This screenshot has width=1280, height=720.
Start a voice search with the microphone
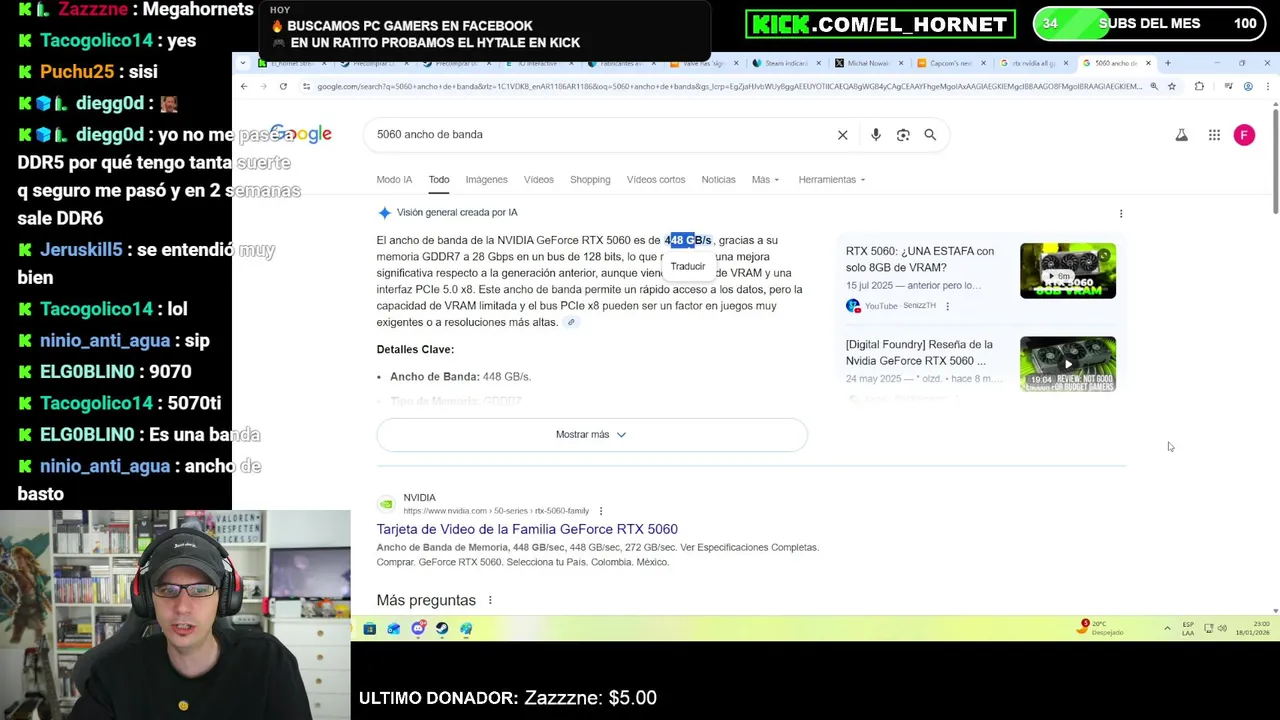pyautogui.click(x=876, y=135)
